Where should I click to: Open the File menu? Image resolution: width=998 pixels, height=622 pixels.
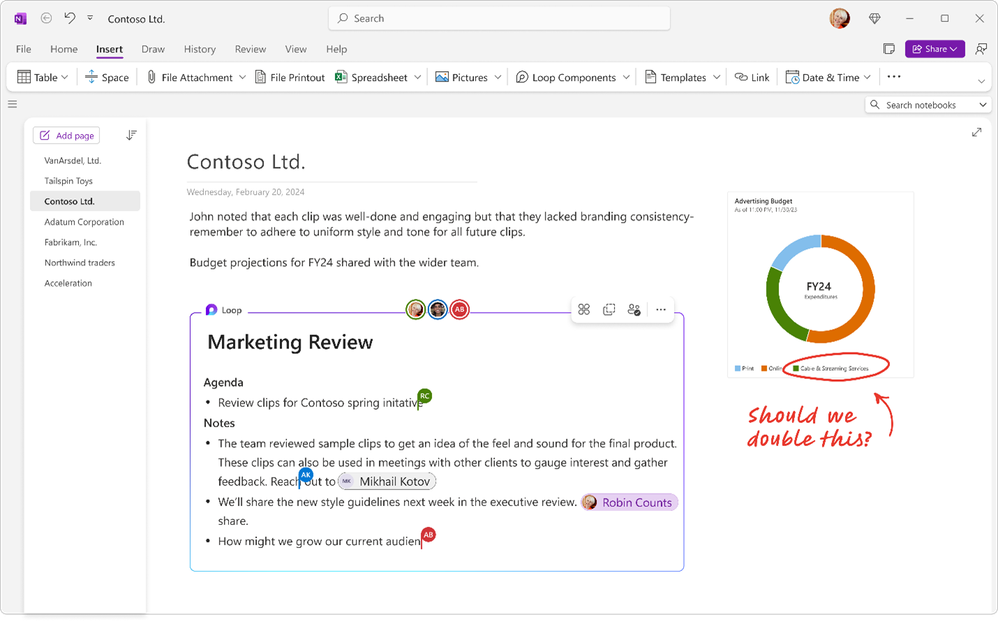[24, 49]
